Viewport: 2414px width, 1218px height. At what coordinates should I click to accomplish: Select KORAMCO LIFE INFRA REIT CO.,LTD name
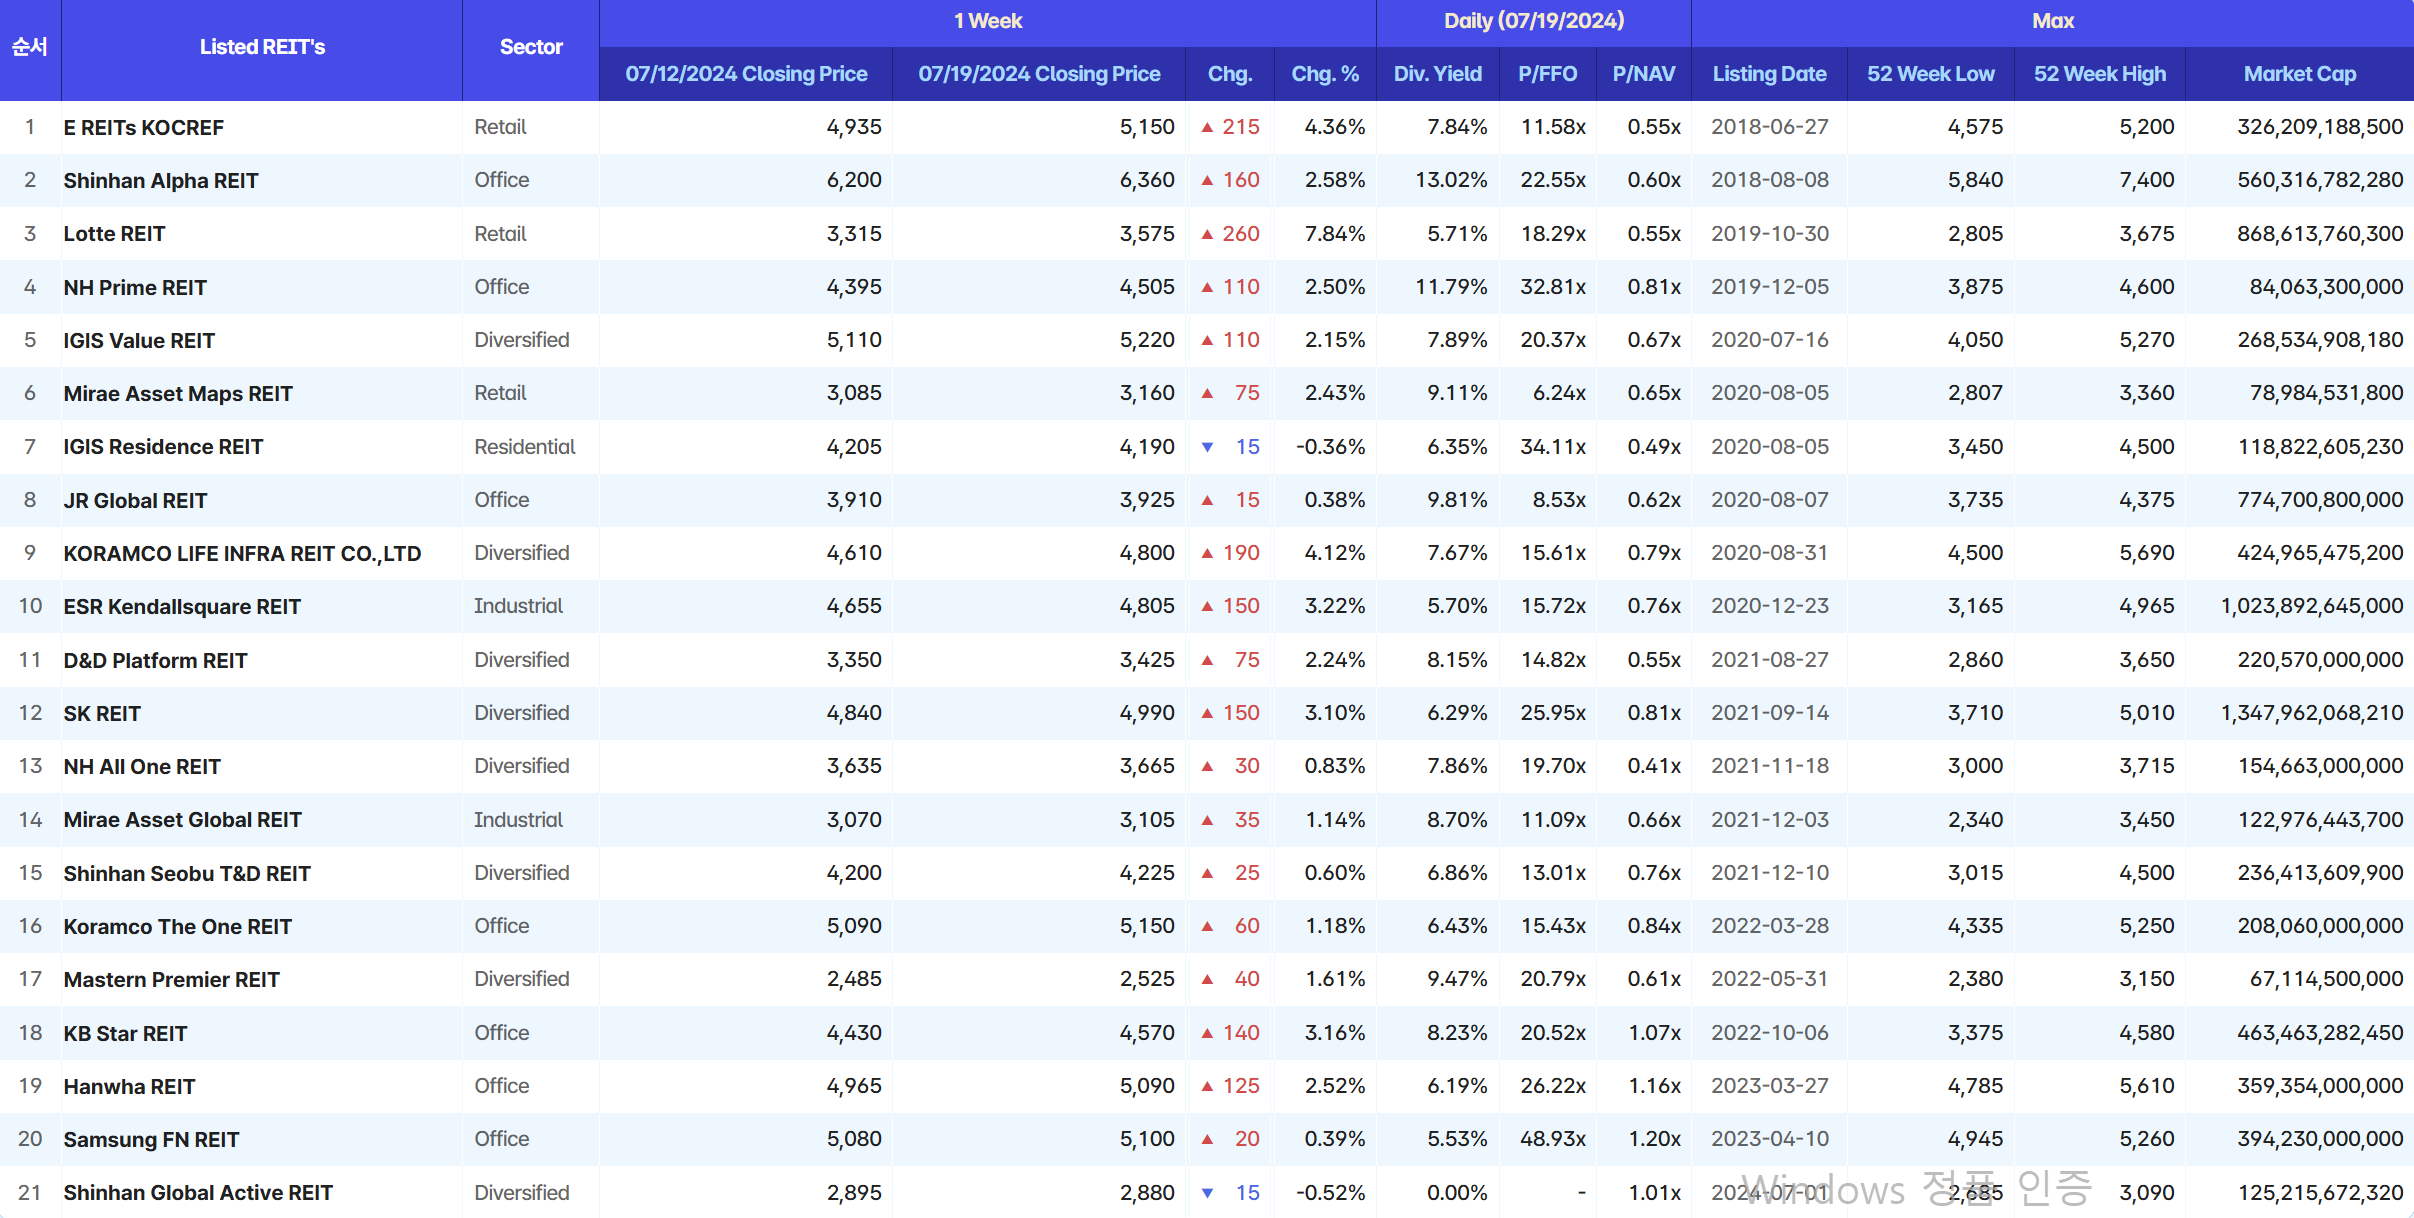(242, 554)
